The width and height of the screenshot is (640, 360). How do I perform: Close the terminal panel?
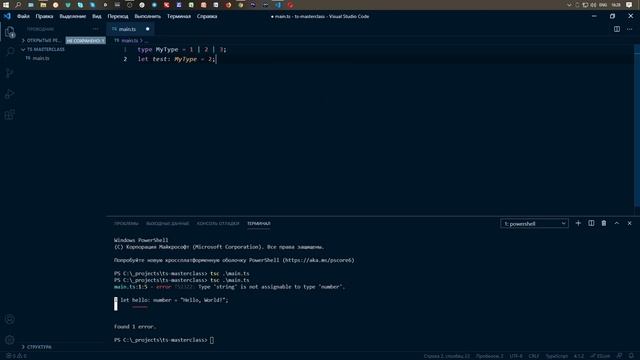tap(629, 223)
